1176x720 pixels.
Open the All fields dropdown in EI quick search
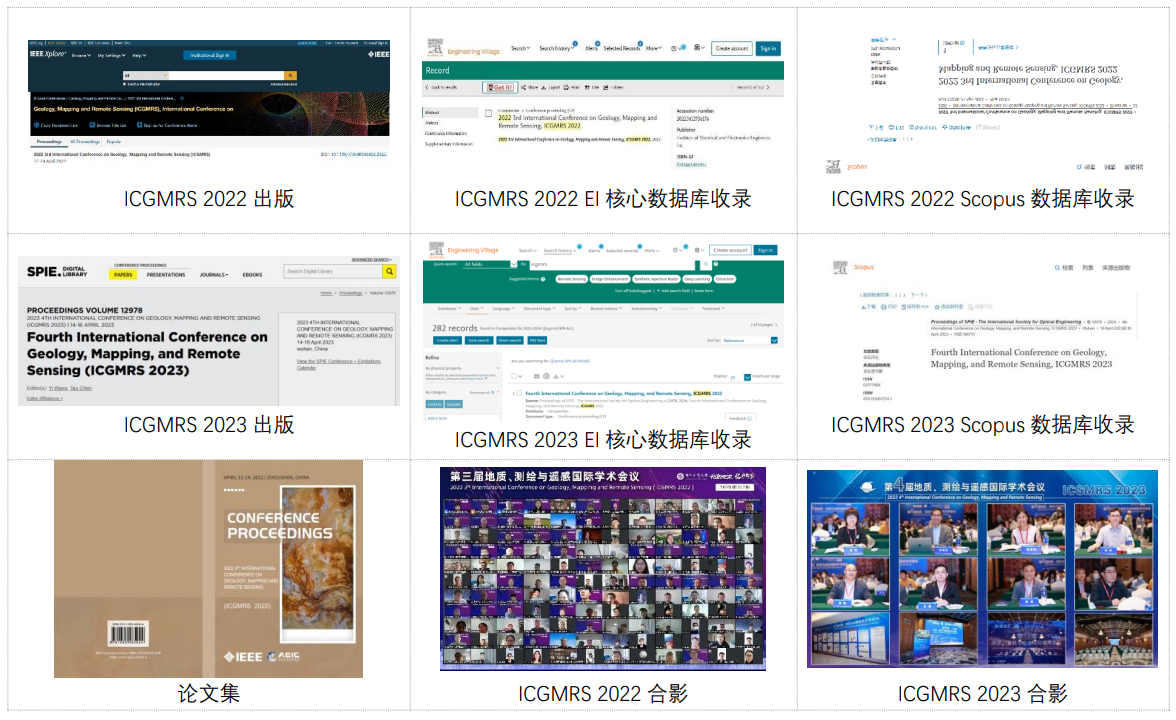(490, 264)
